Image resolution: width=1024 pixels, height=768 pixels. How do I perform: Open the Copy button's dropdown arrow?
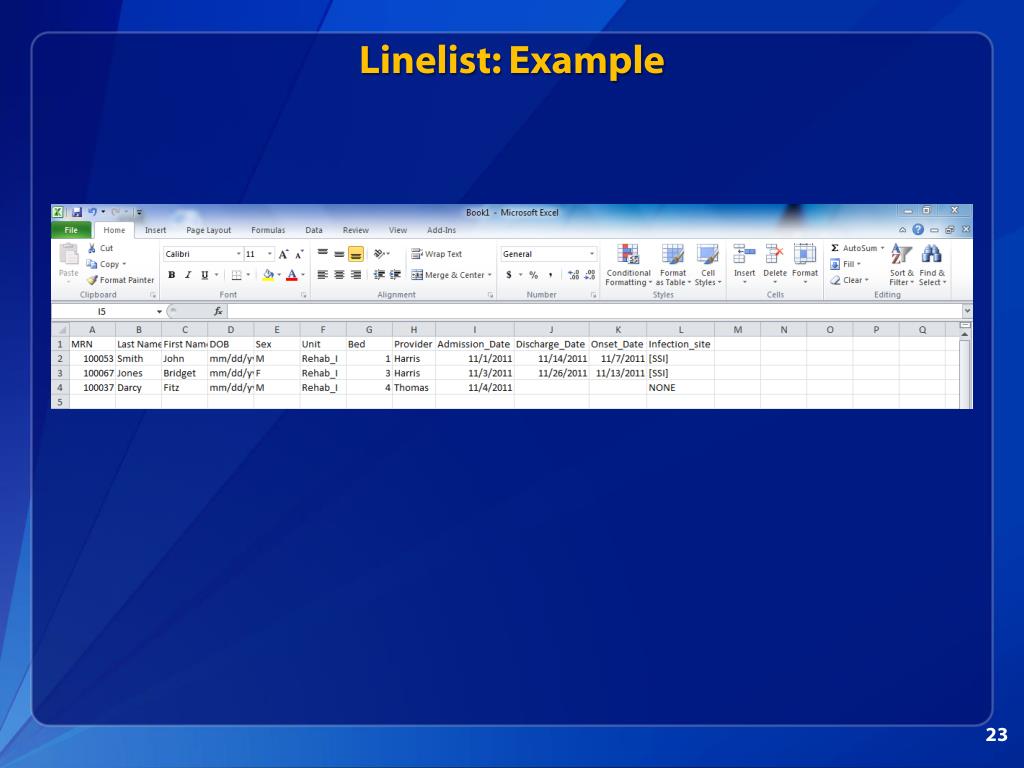[x=124, y=264]
